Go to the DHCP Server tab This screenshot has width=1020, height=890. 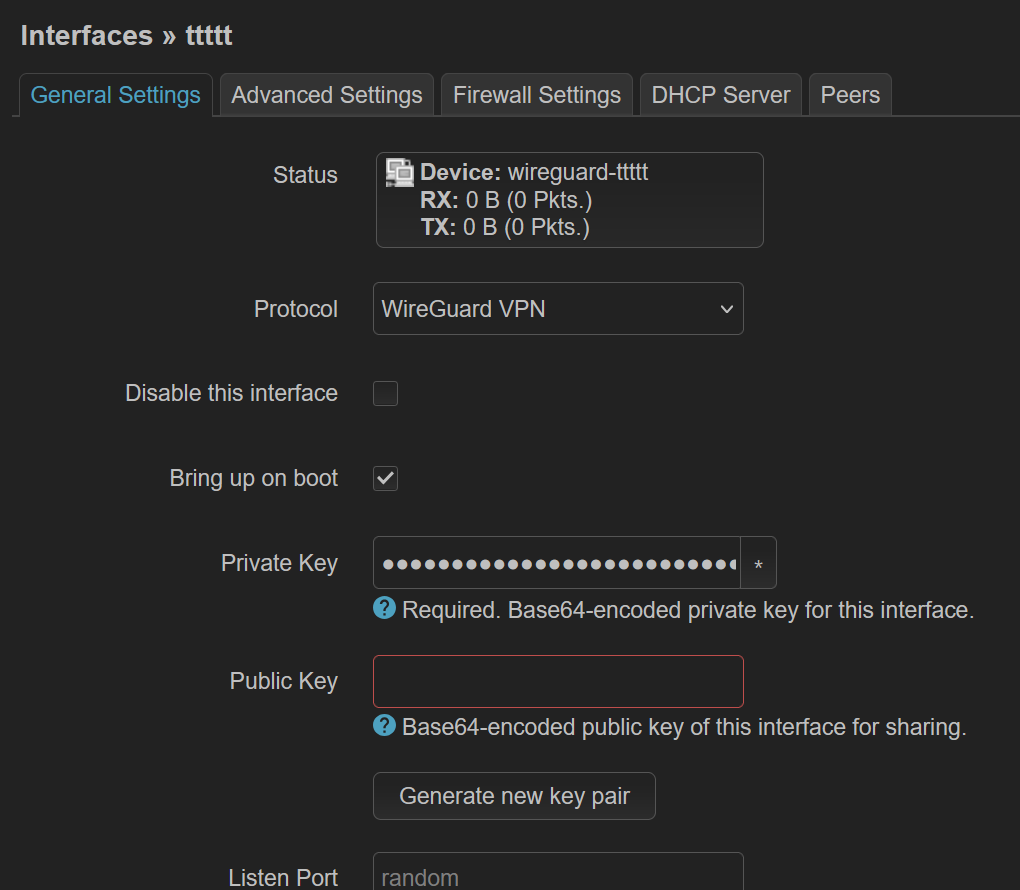[721, 95]
